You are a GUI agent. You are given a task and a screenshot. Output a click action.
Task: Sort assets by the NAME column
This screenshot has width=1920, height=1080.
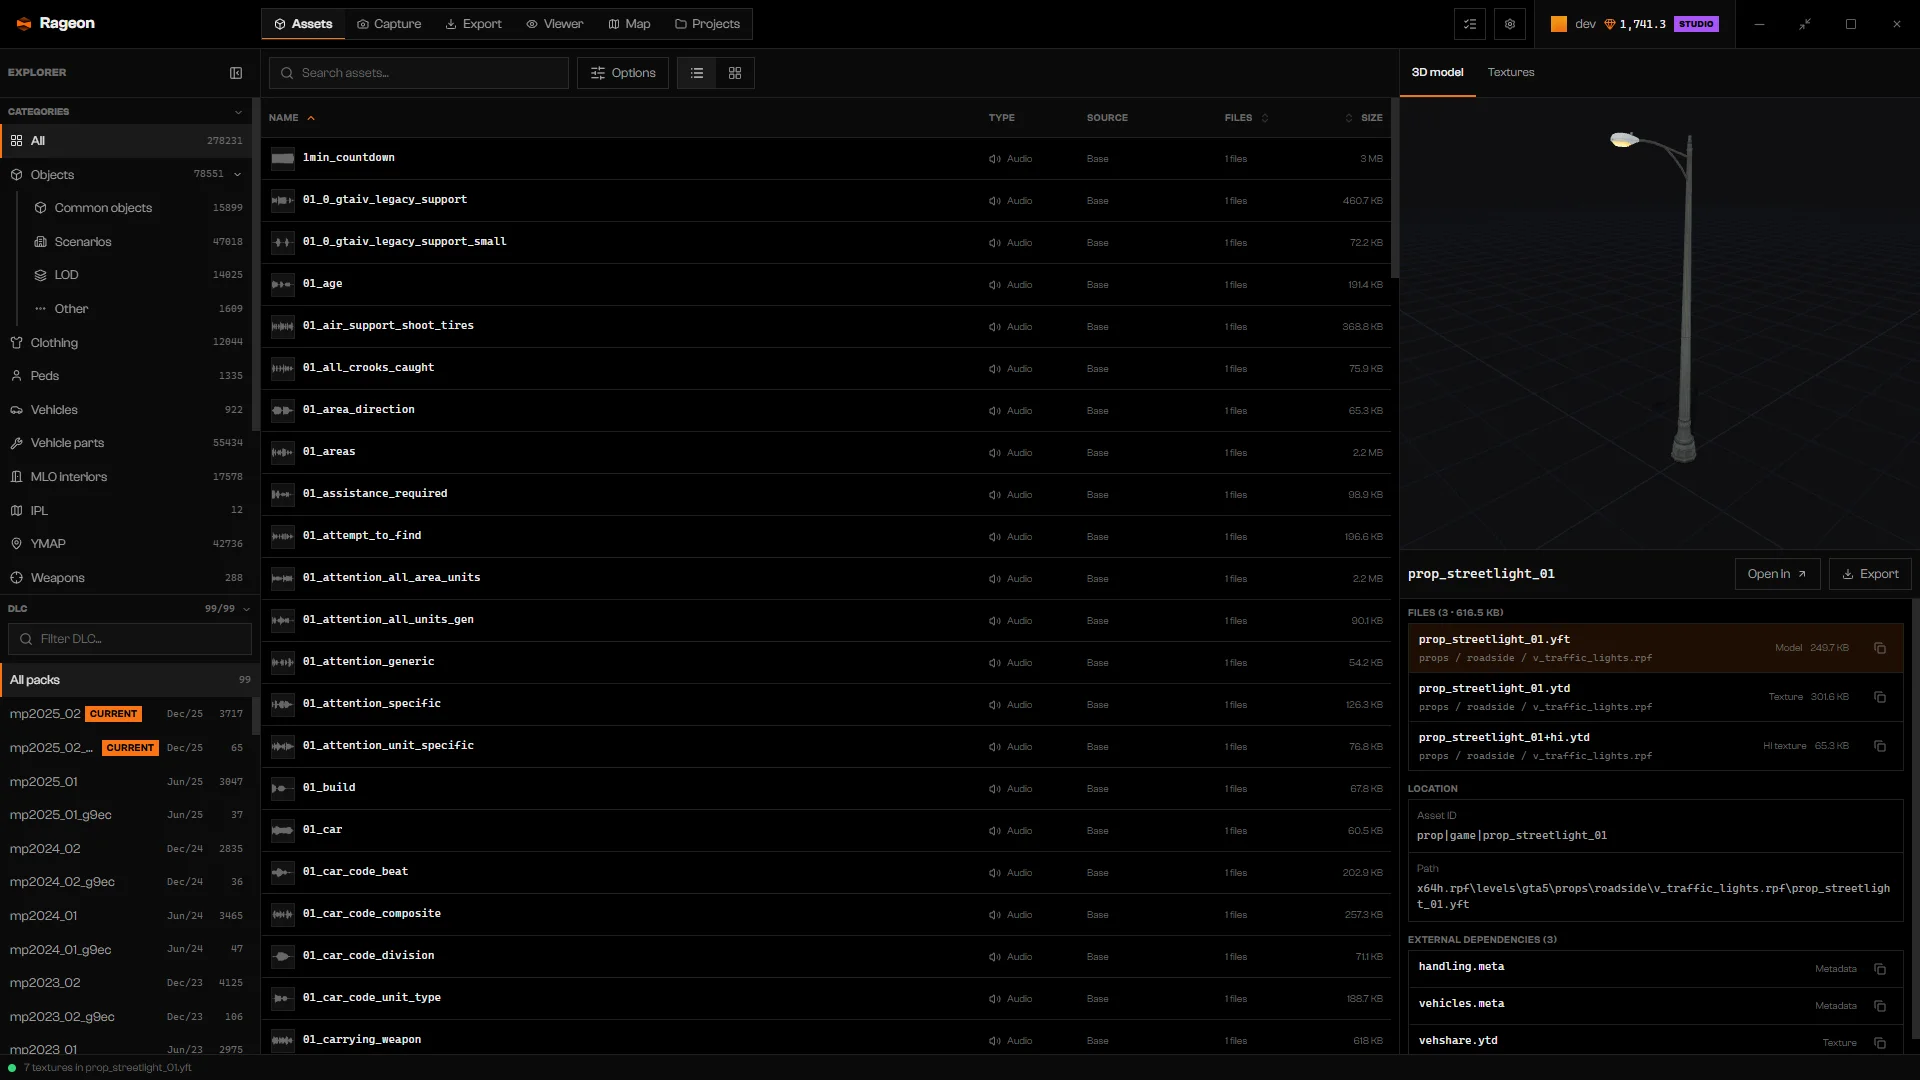pos(291,118)
